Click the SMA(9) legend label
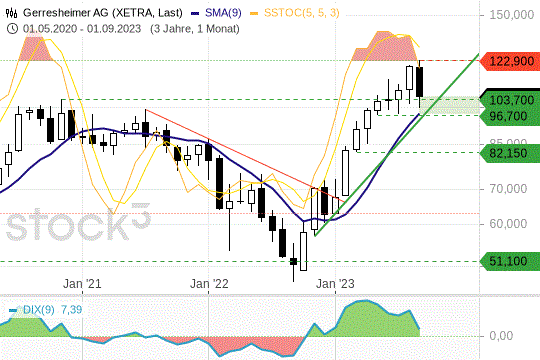The width and height of the screenshot is (540, 360). click(223, 13)
